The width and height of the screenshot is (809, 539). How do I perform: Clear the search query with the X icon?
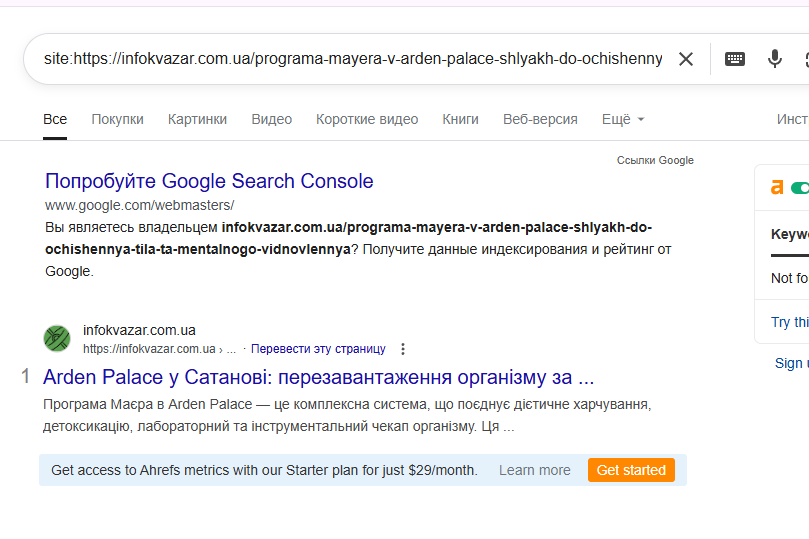coord(686,59)
